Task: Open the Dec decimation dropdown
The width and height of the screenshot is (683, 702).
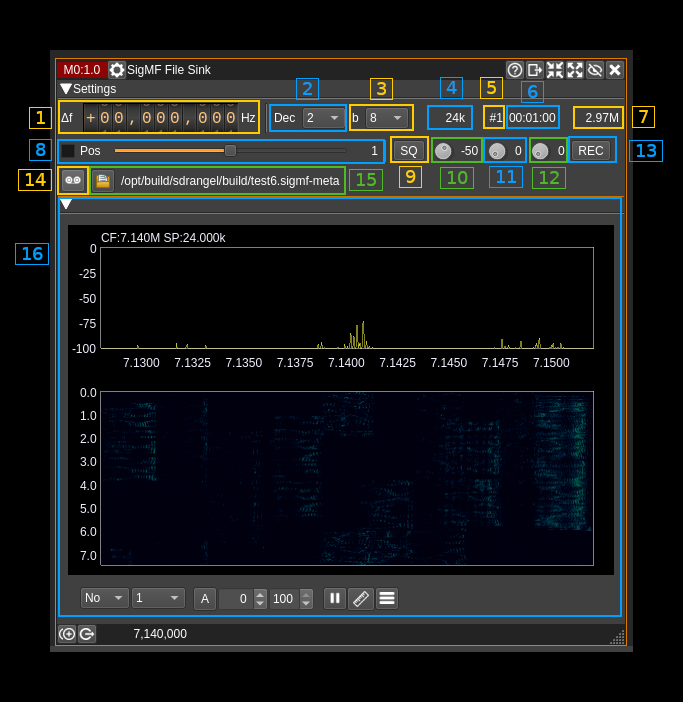Action: [323, 118]
